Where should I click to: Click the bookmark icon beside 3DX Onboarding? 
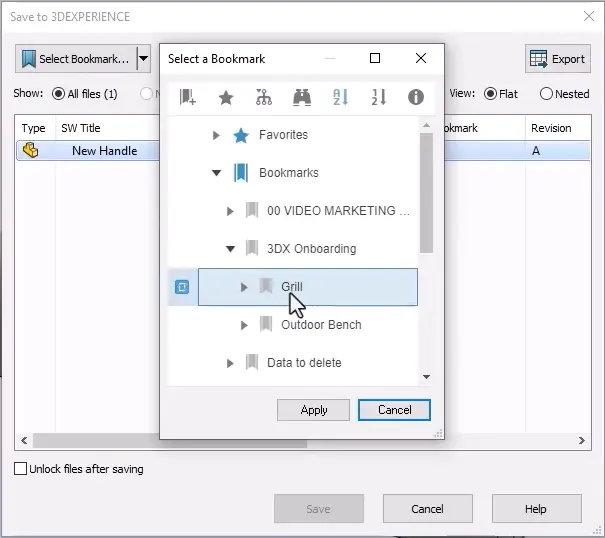tap(252, 248)
